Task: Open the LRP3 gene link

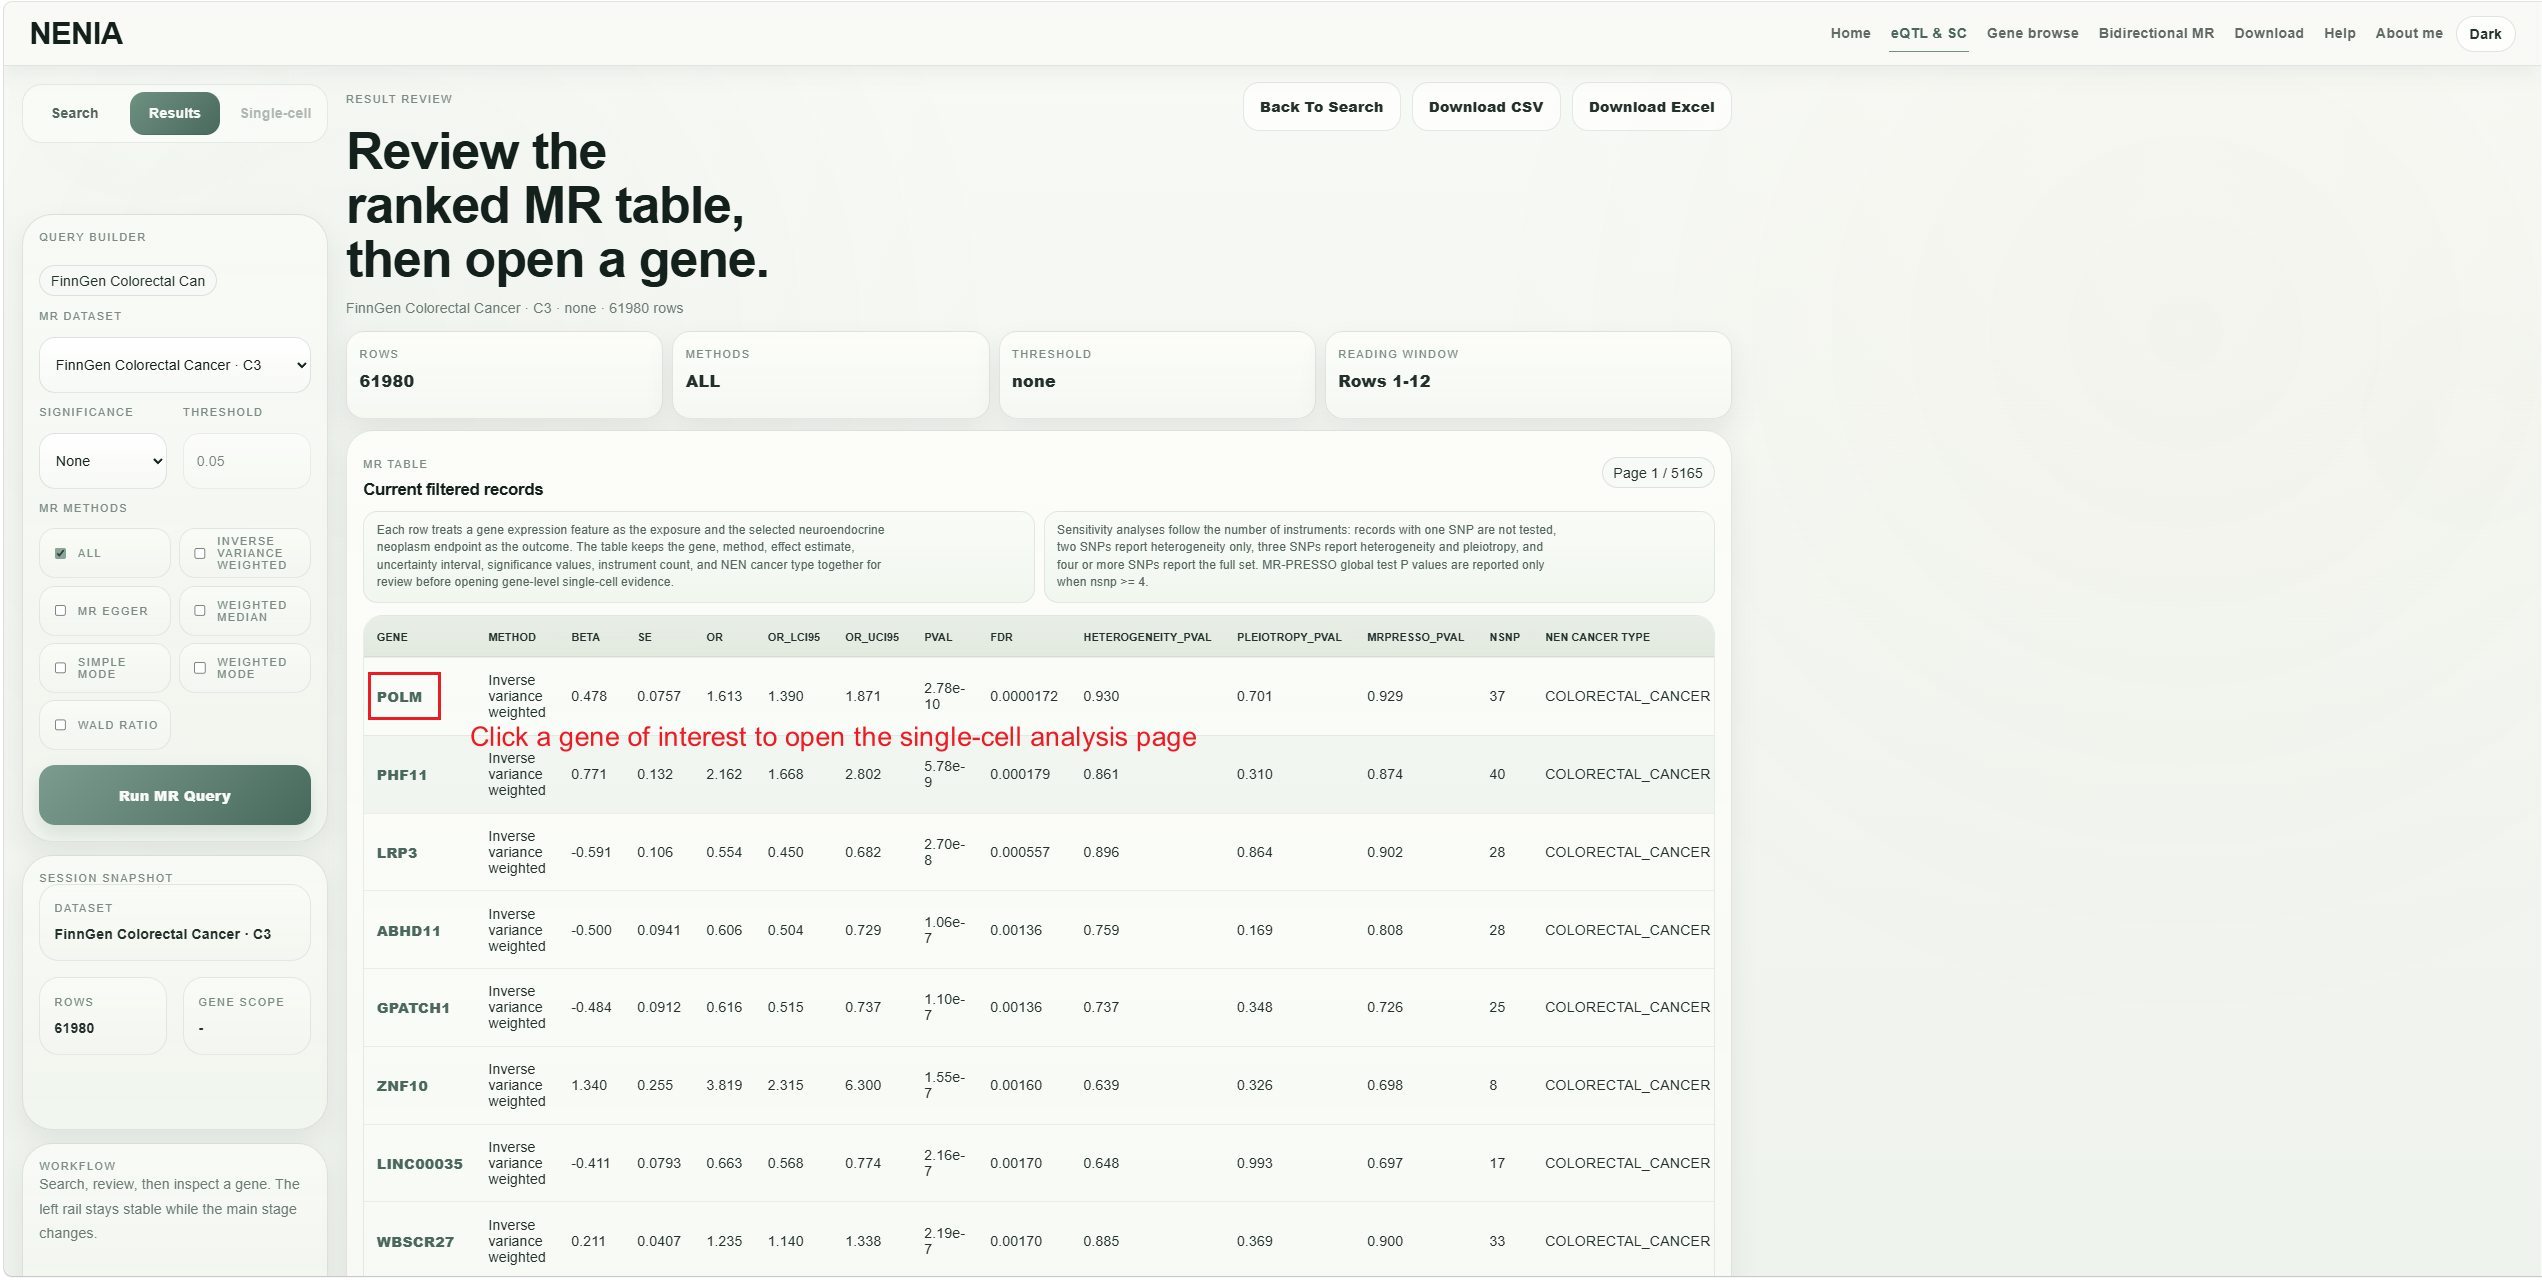Action: (397, 853)
